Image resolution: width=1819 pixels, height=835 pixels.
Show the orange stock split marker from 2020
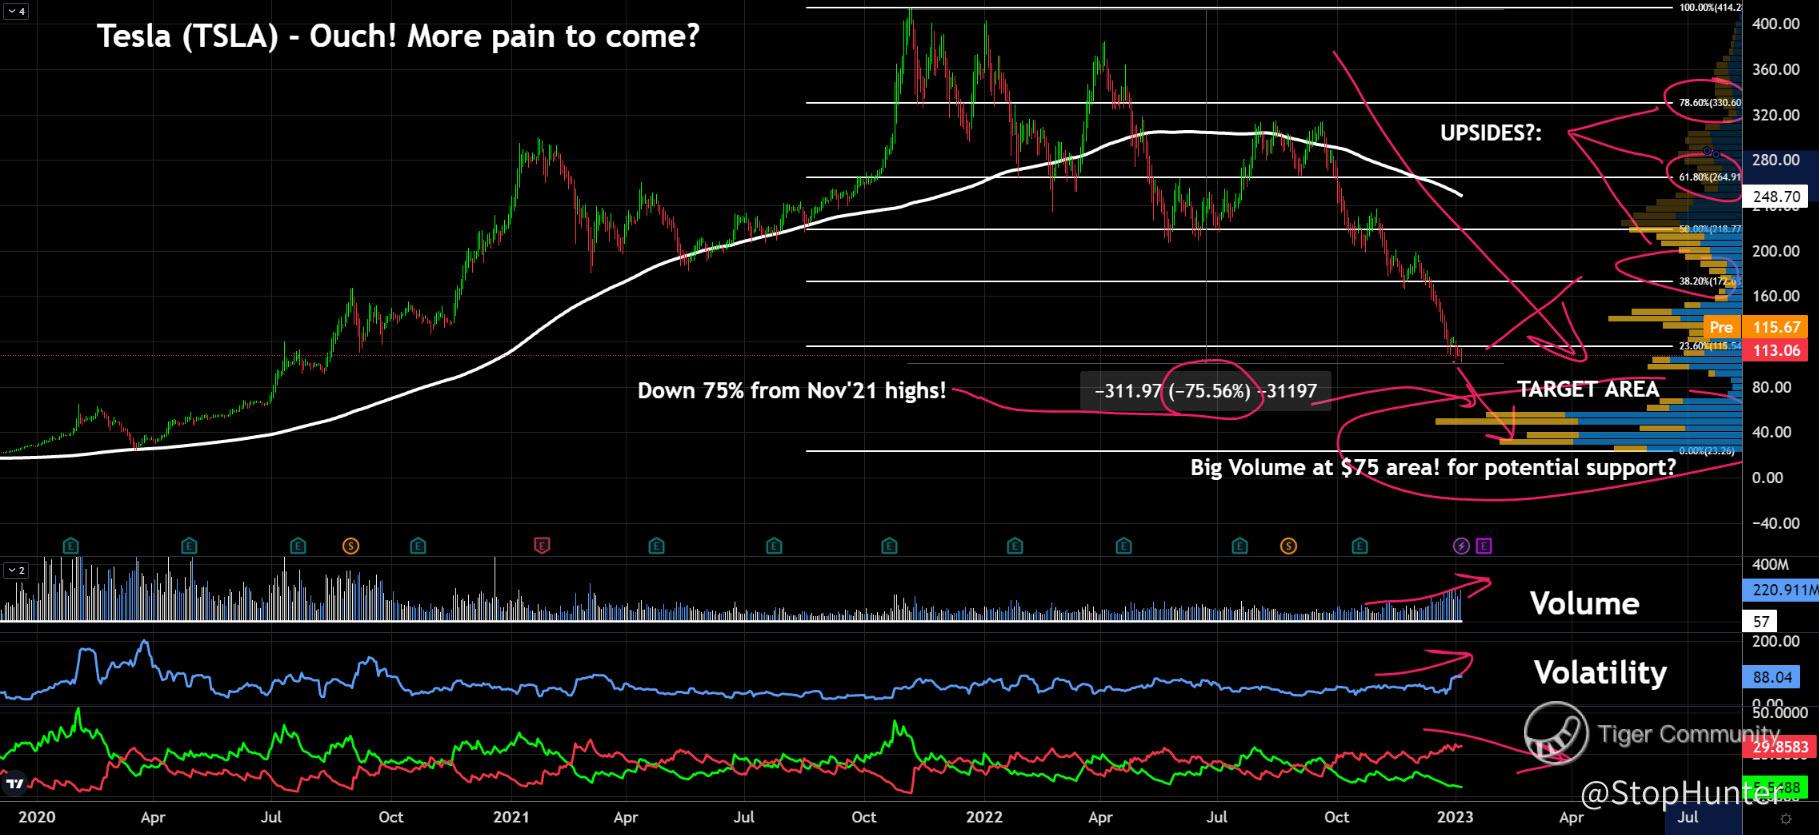pos(351,546)
